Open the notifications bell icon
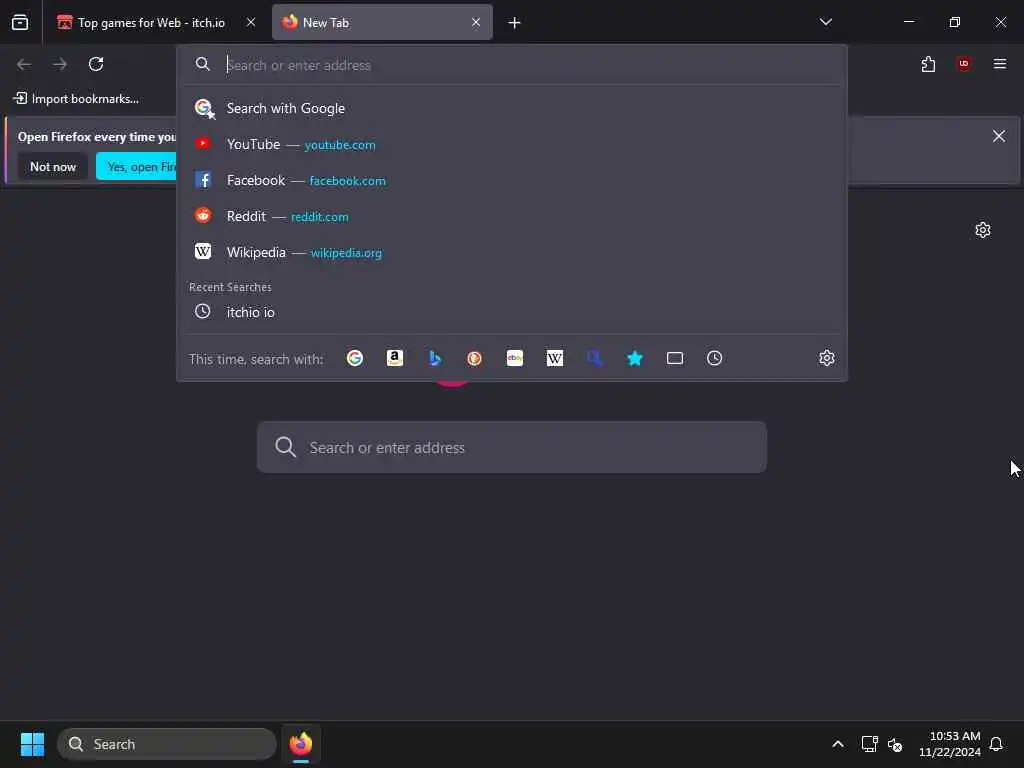1024x768 pixels. click(996, 744)
